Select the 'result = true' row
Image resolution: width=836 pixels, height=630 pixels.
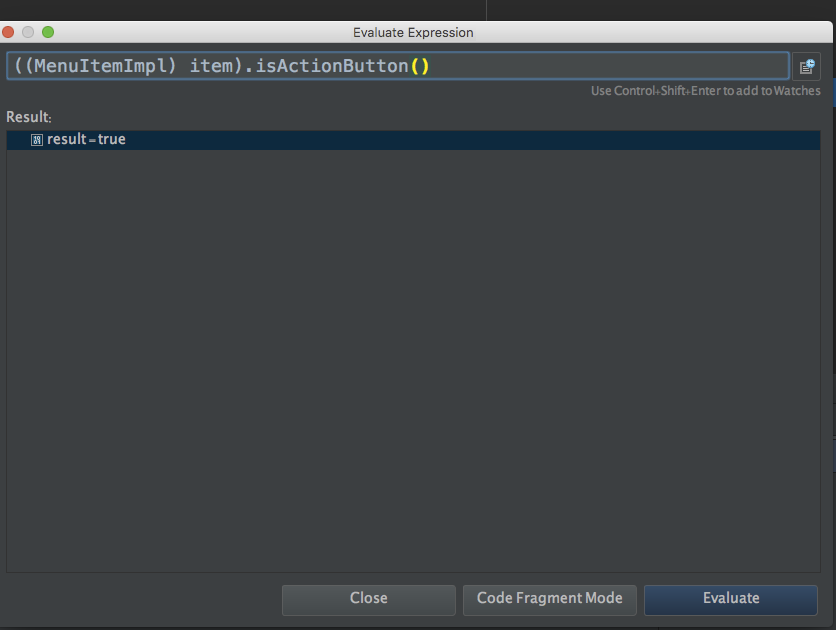coord(413,140)
